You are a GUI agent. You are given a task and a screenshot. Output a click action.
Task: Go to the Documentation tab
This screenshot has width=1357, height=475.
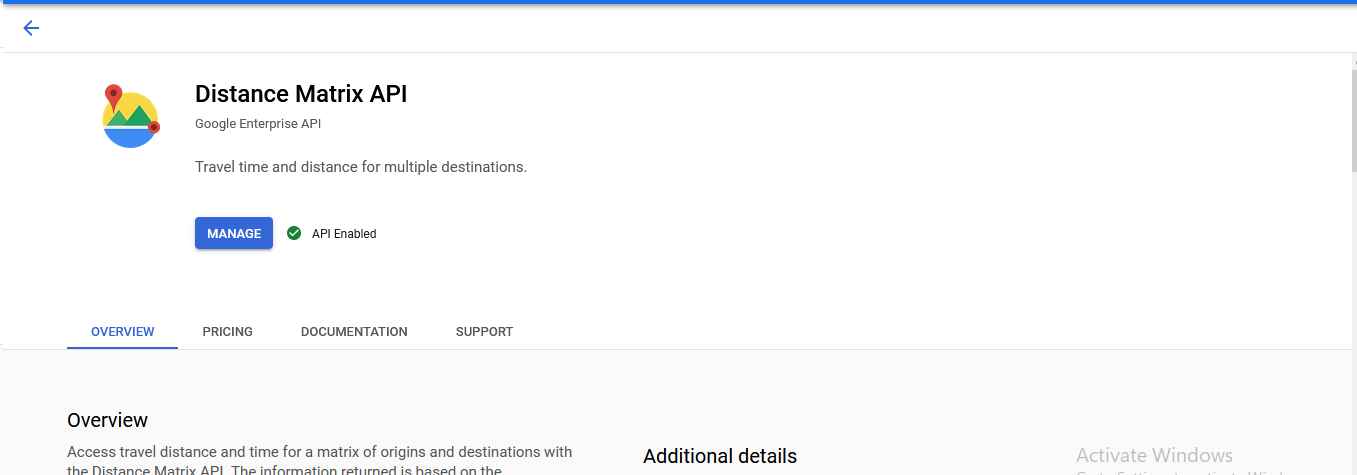(x=354, y=332)
